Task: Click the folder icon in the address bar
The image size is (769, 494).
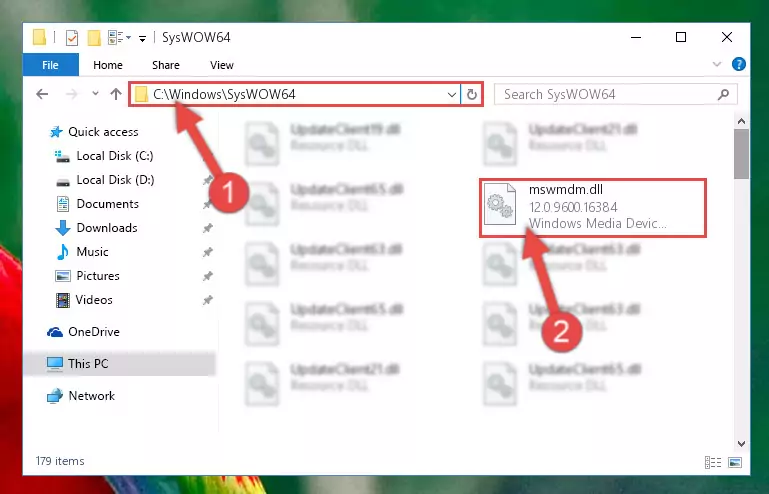Action: [141, 94]
